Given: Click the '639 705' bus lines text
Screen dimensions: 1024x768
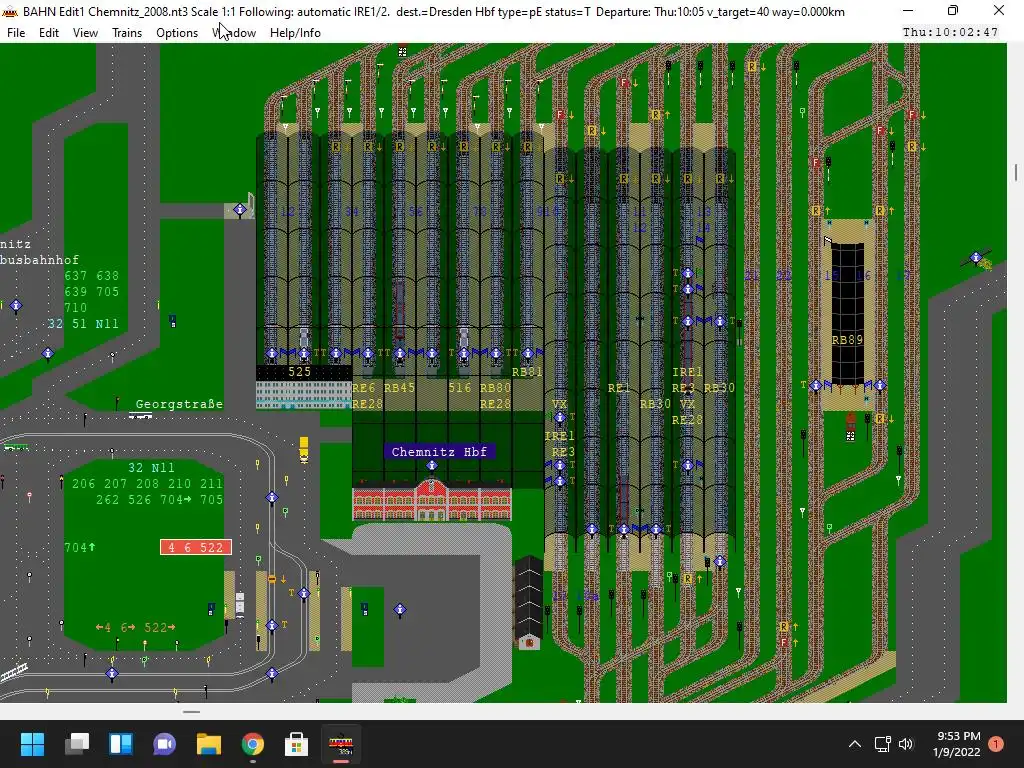Looking at the screenshot, I should [x=91, y=291].
